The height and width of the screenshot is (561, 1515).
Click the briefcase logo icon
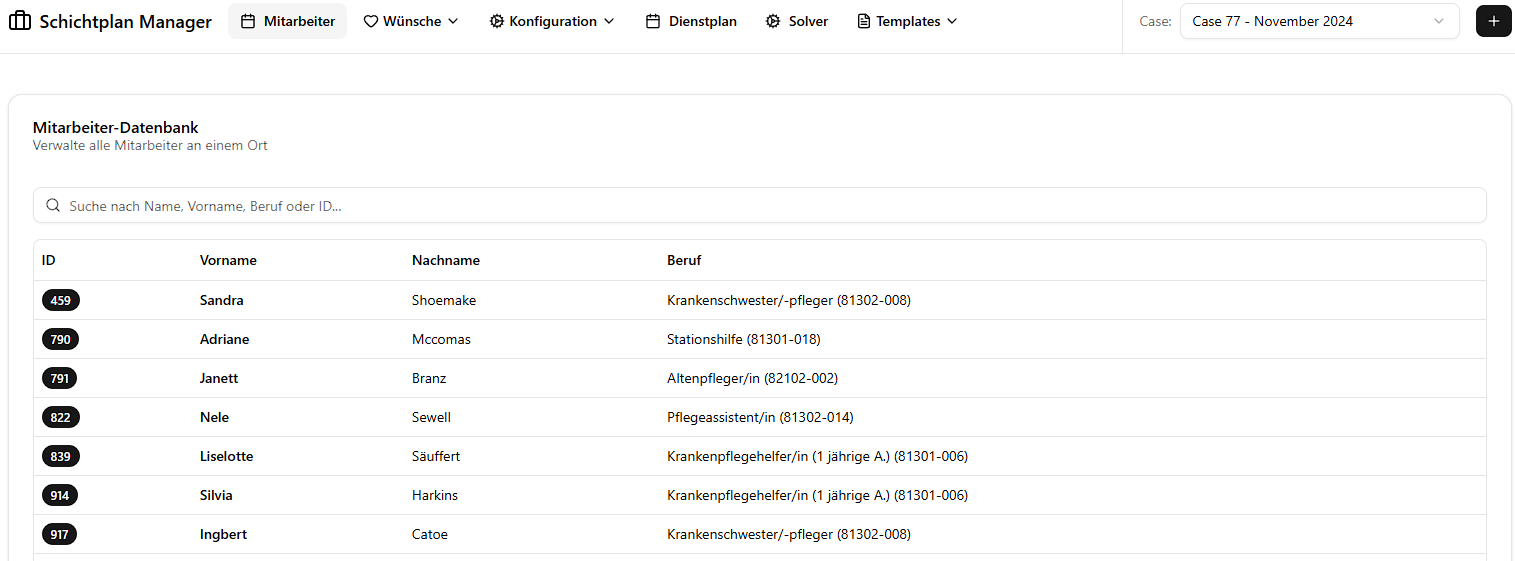(20, 21)
